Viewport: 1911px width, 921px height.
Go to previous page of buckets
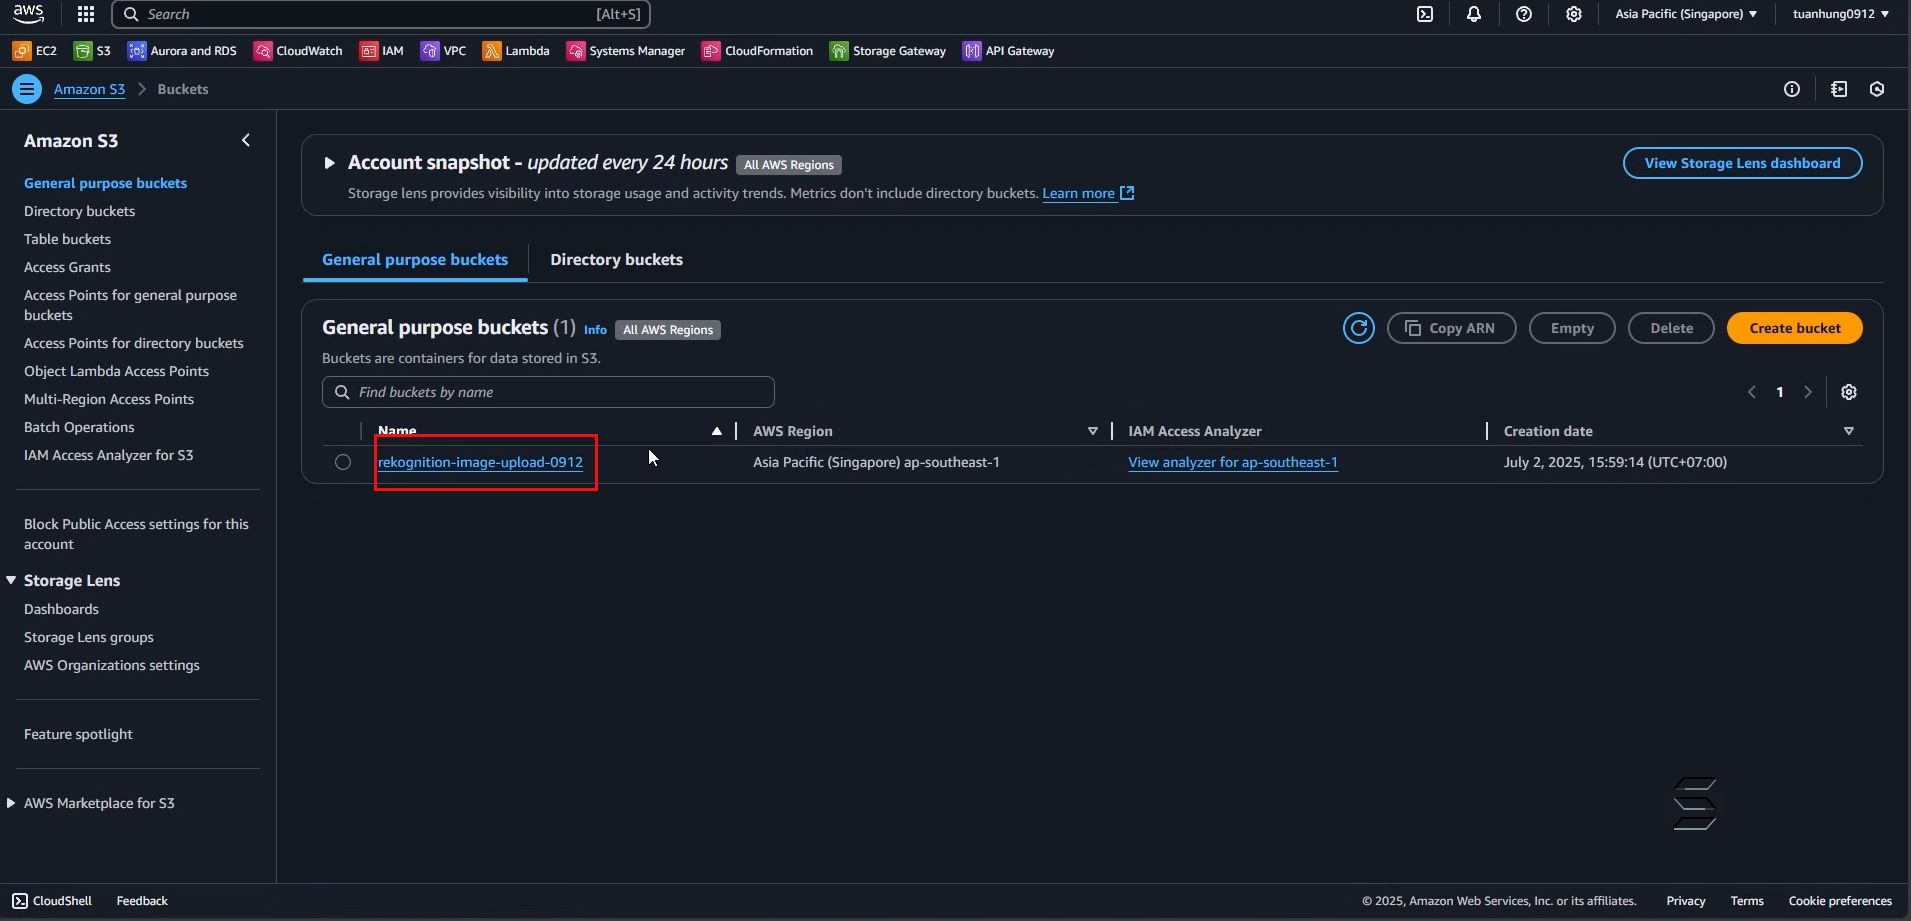tap(1752, 392)
